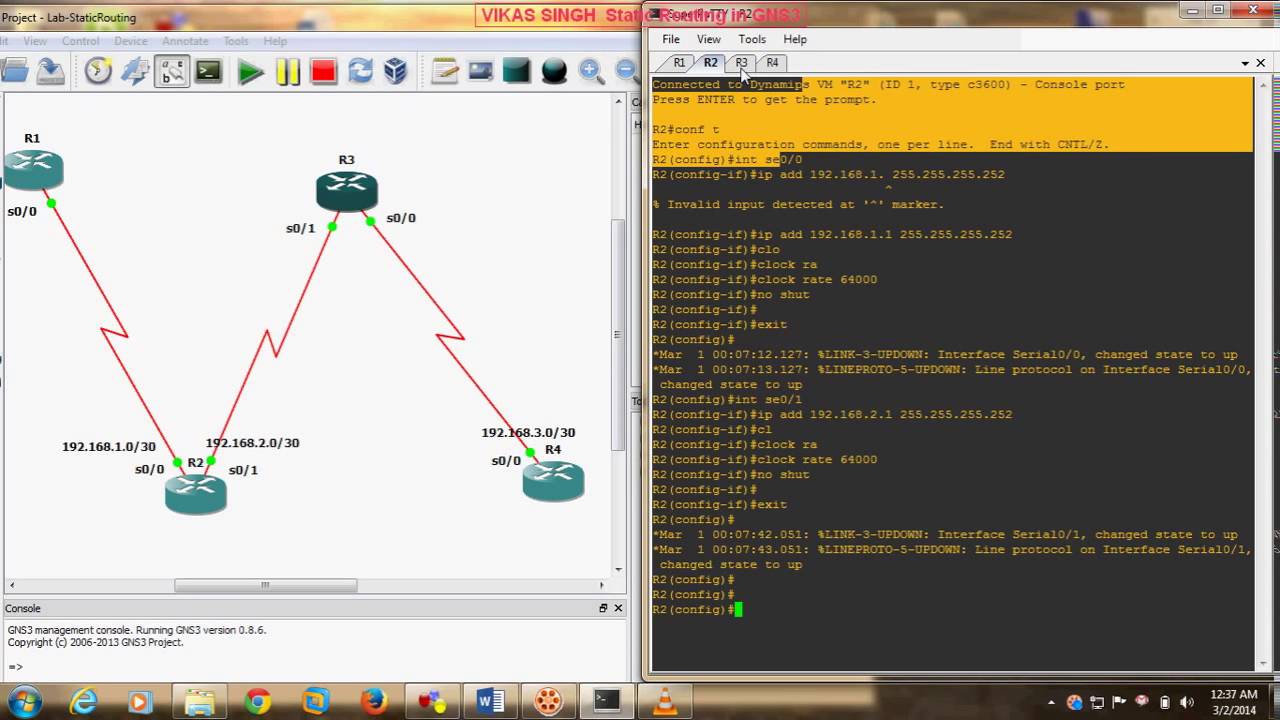Open the Annotate menu in GNS3
The height and width of the screenshot is (720, 1280).
tap(185, 41)
